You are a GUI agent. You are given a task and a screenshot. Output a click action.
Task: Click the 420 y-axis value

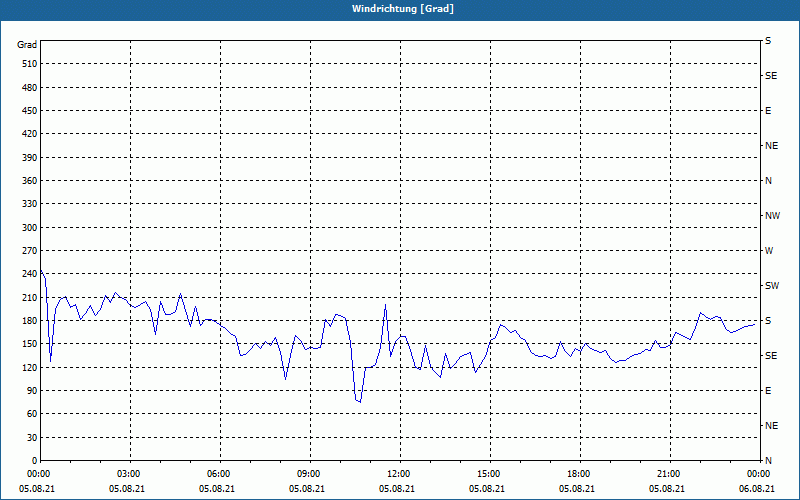point(30,134)
